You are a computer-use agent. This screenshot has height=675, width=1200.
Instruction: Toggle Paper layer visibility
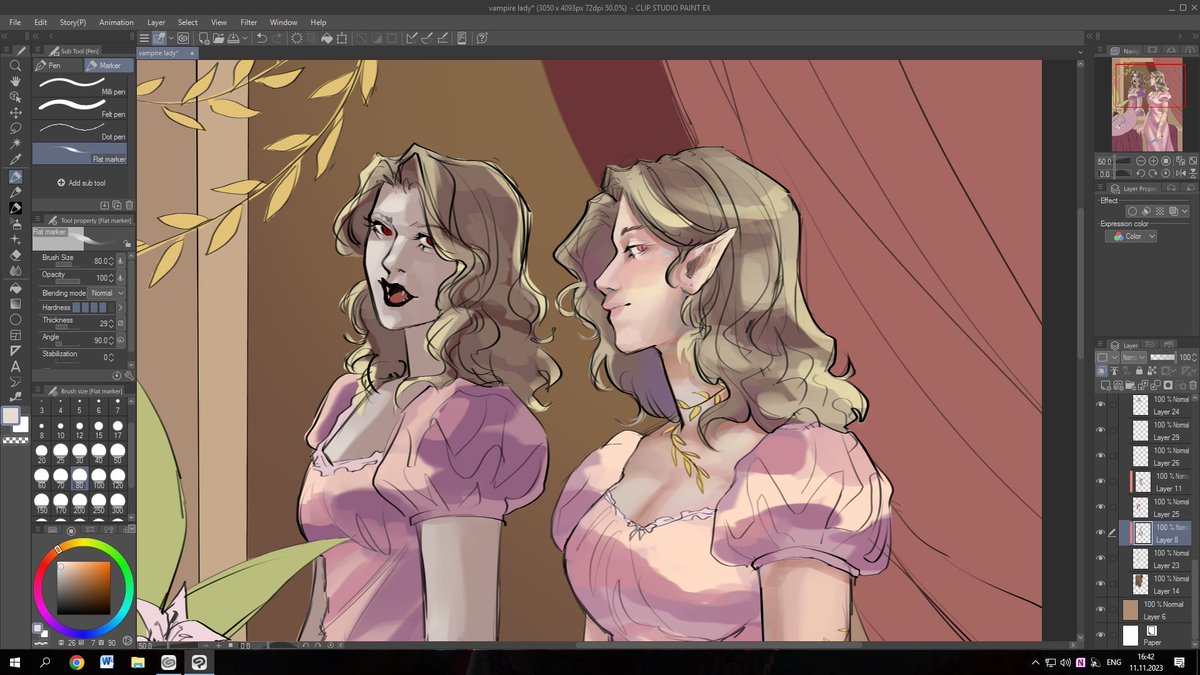[x=1101, y=635]
